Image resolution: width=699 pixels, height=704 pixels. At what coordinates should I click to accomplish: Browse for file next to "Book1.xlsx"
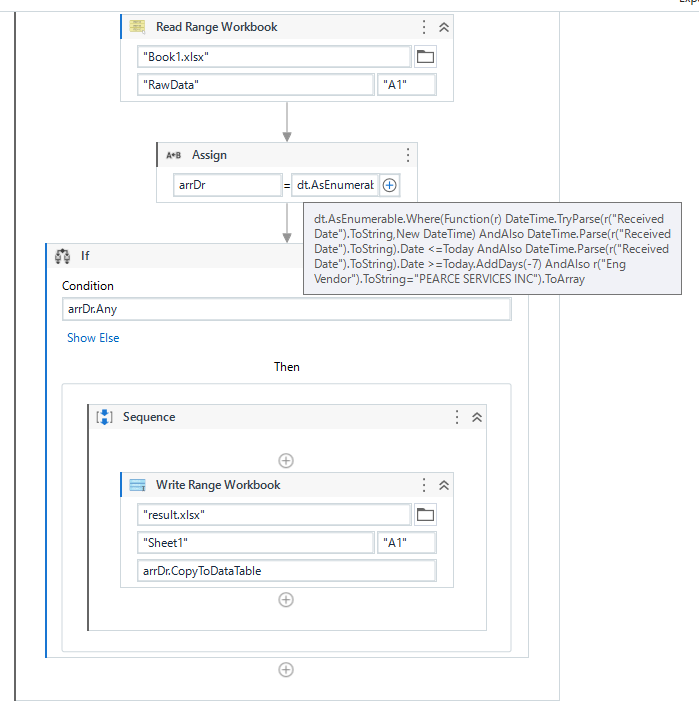[x=425, y=57]
